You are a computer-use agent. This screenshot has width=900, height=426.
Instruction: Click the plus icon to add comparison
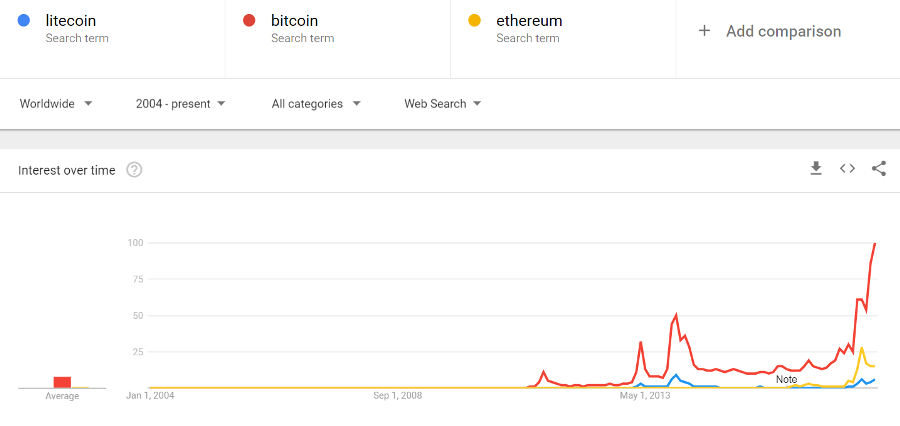tap(704, 31)
